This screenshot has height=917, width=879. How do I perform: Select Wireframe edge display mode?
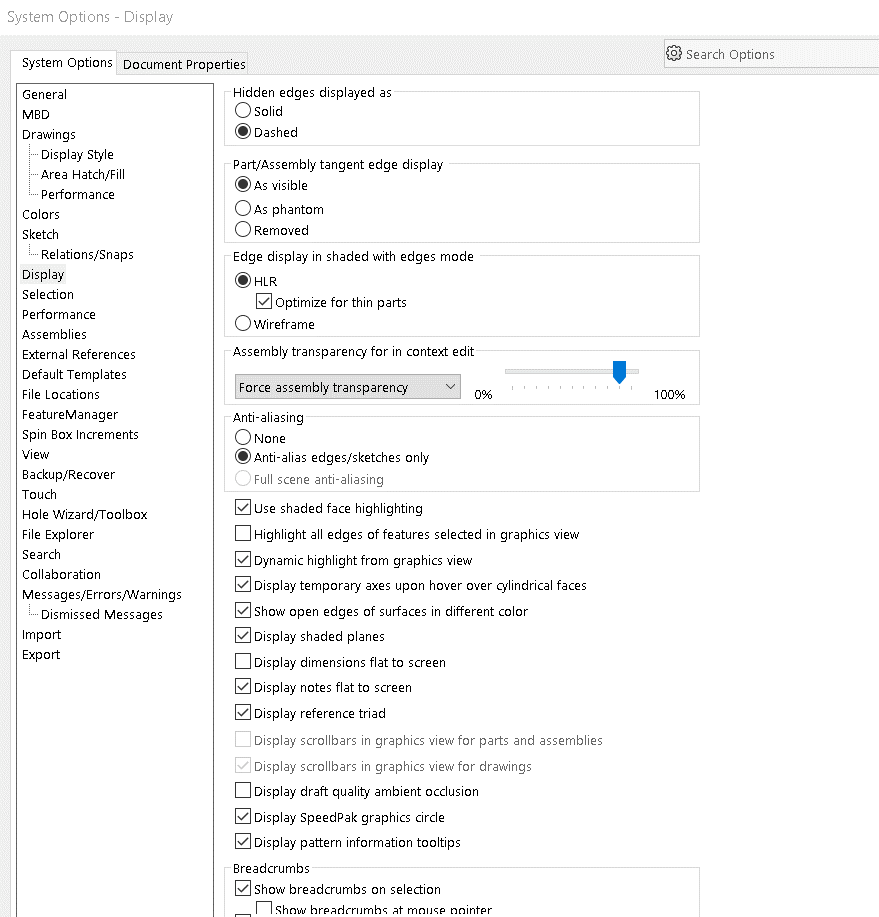point(243,323)
